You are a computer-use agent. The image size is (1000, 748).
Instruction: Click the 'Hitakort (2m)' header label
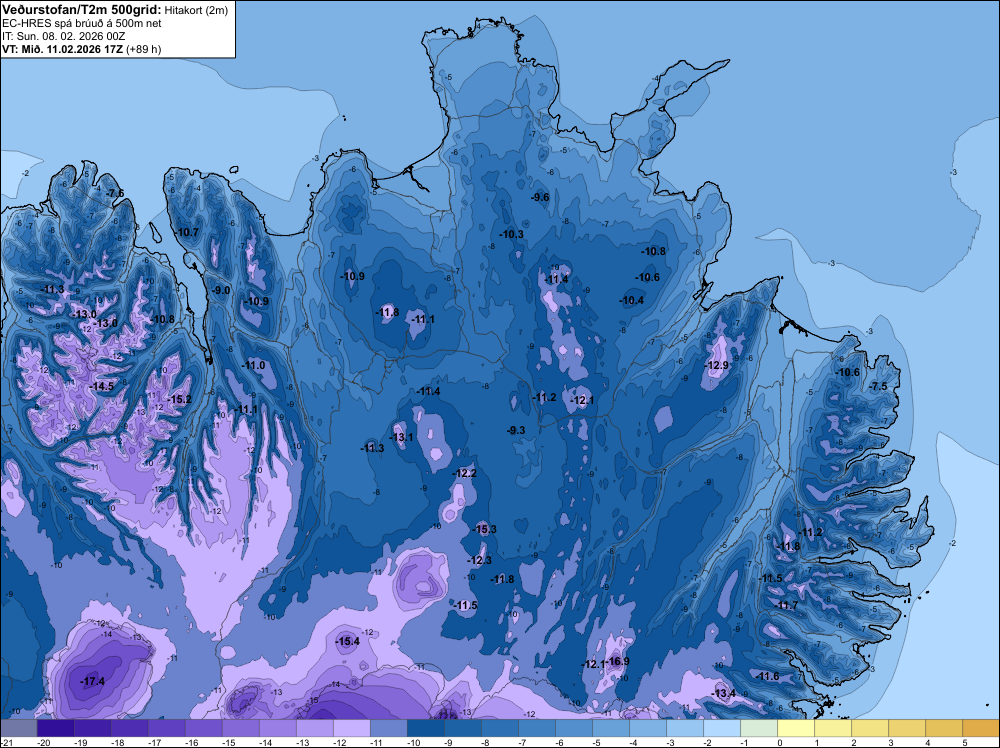click(196, 10)
